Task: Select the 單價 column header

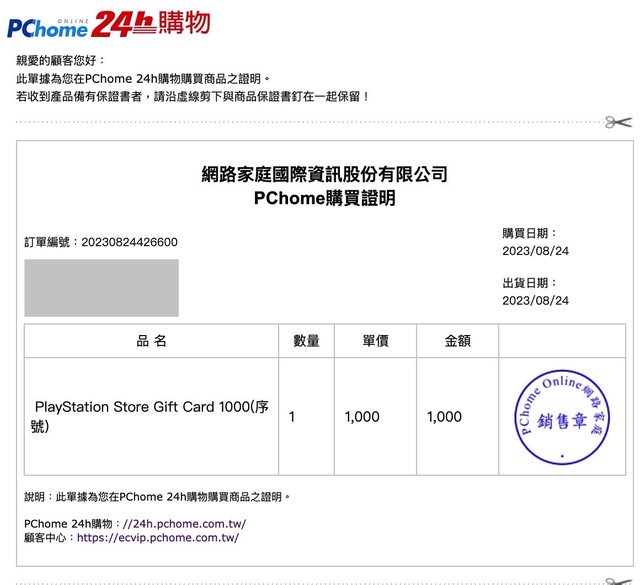Action: point(375,341)
